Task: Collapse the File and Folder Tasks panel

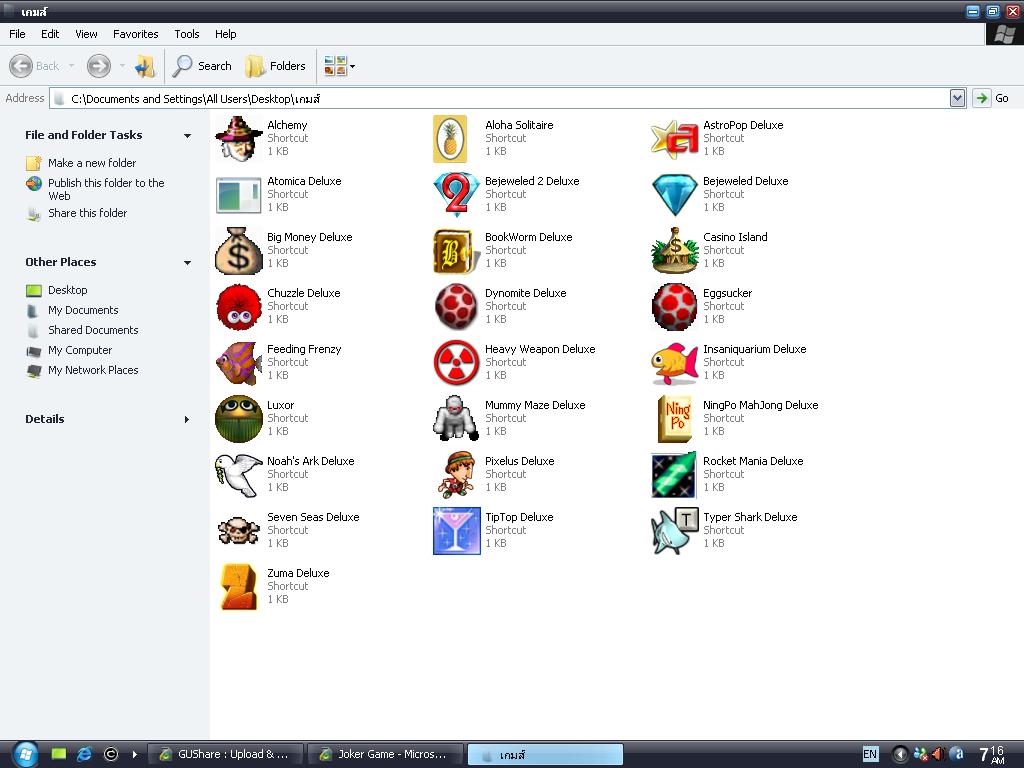Action: tap(187, 136)
